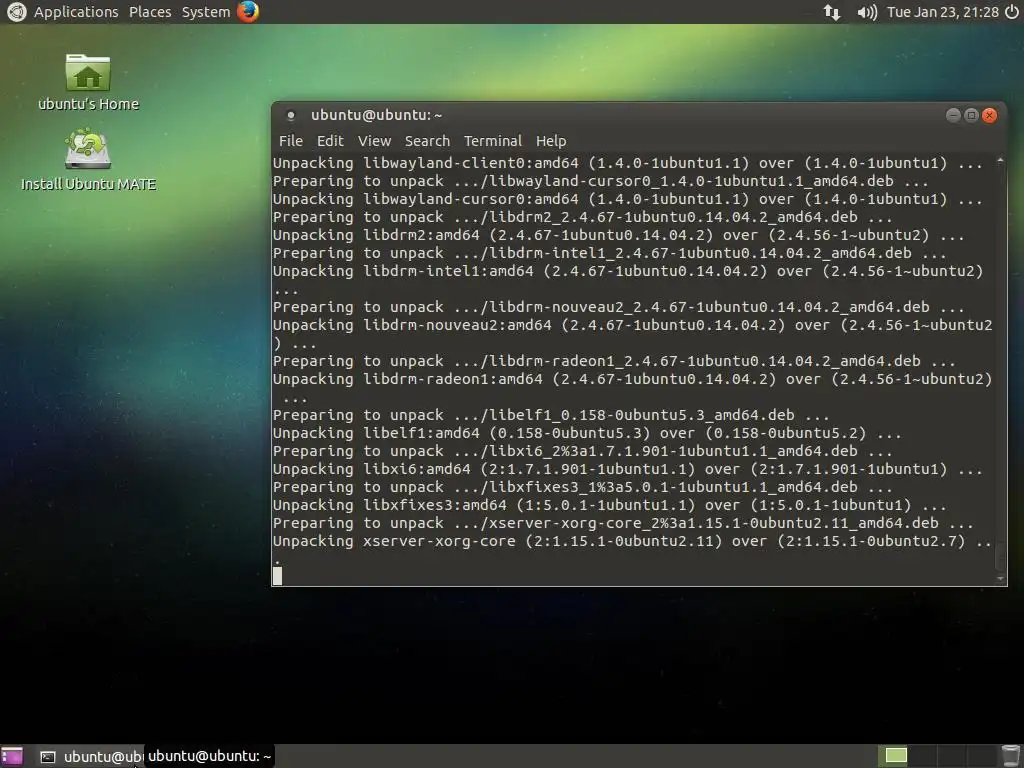Click the date and time clock
The width and height of the screenshot is (1024, 768).
coord(942,12)
